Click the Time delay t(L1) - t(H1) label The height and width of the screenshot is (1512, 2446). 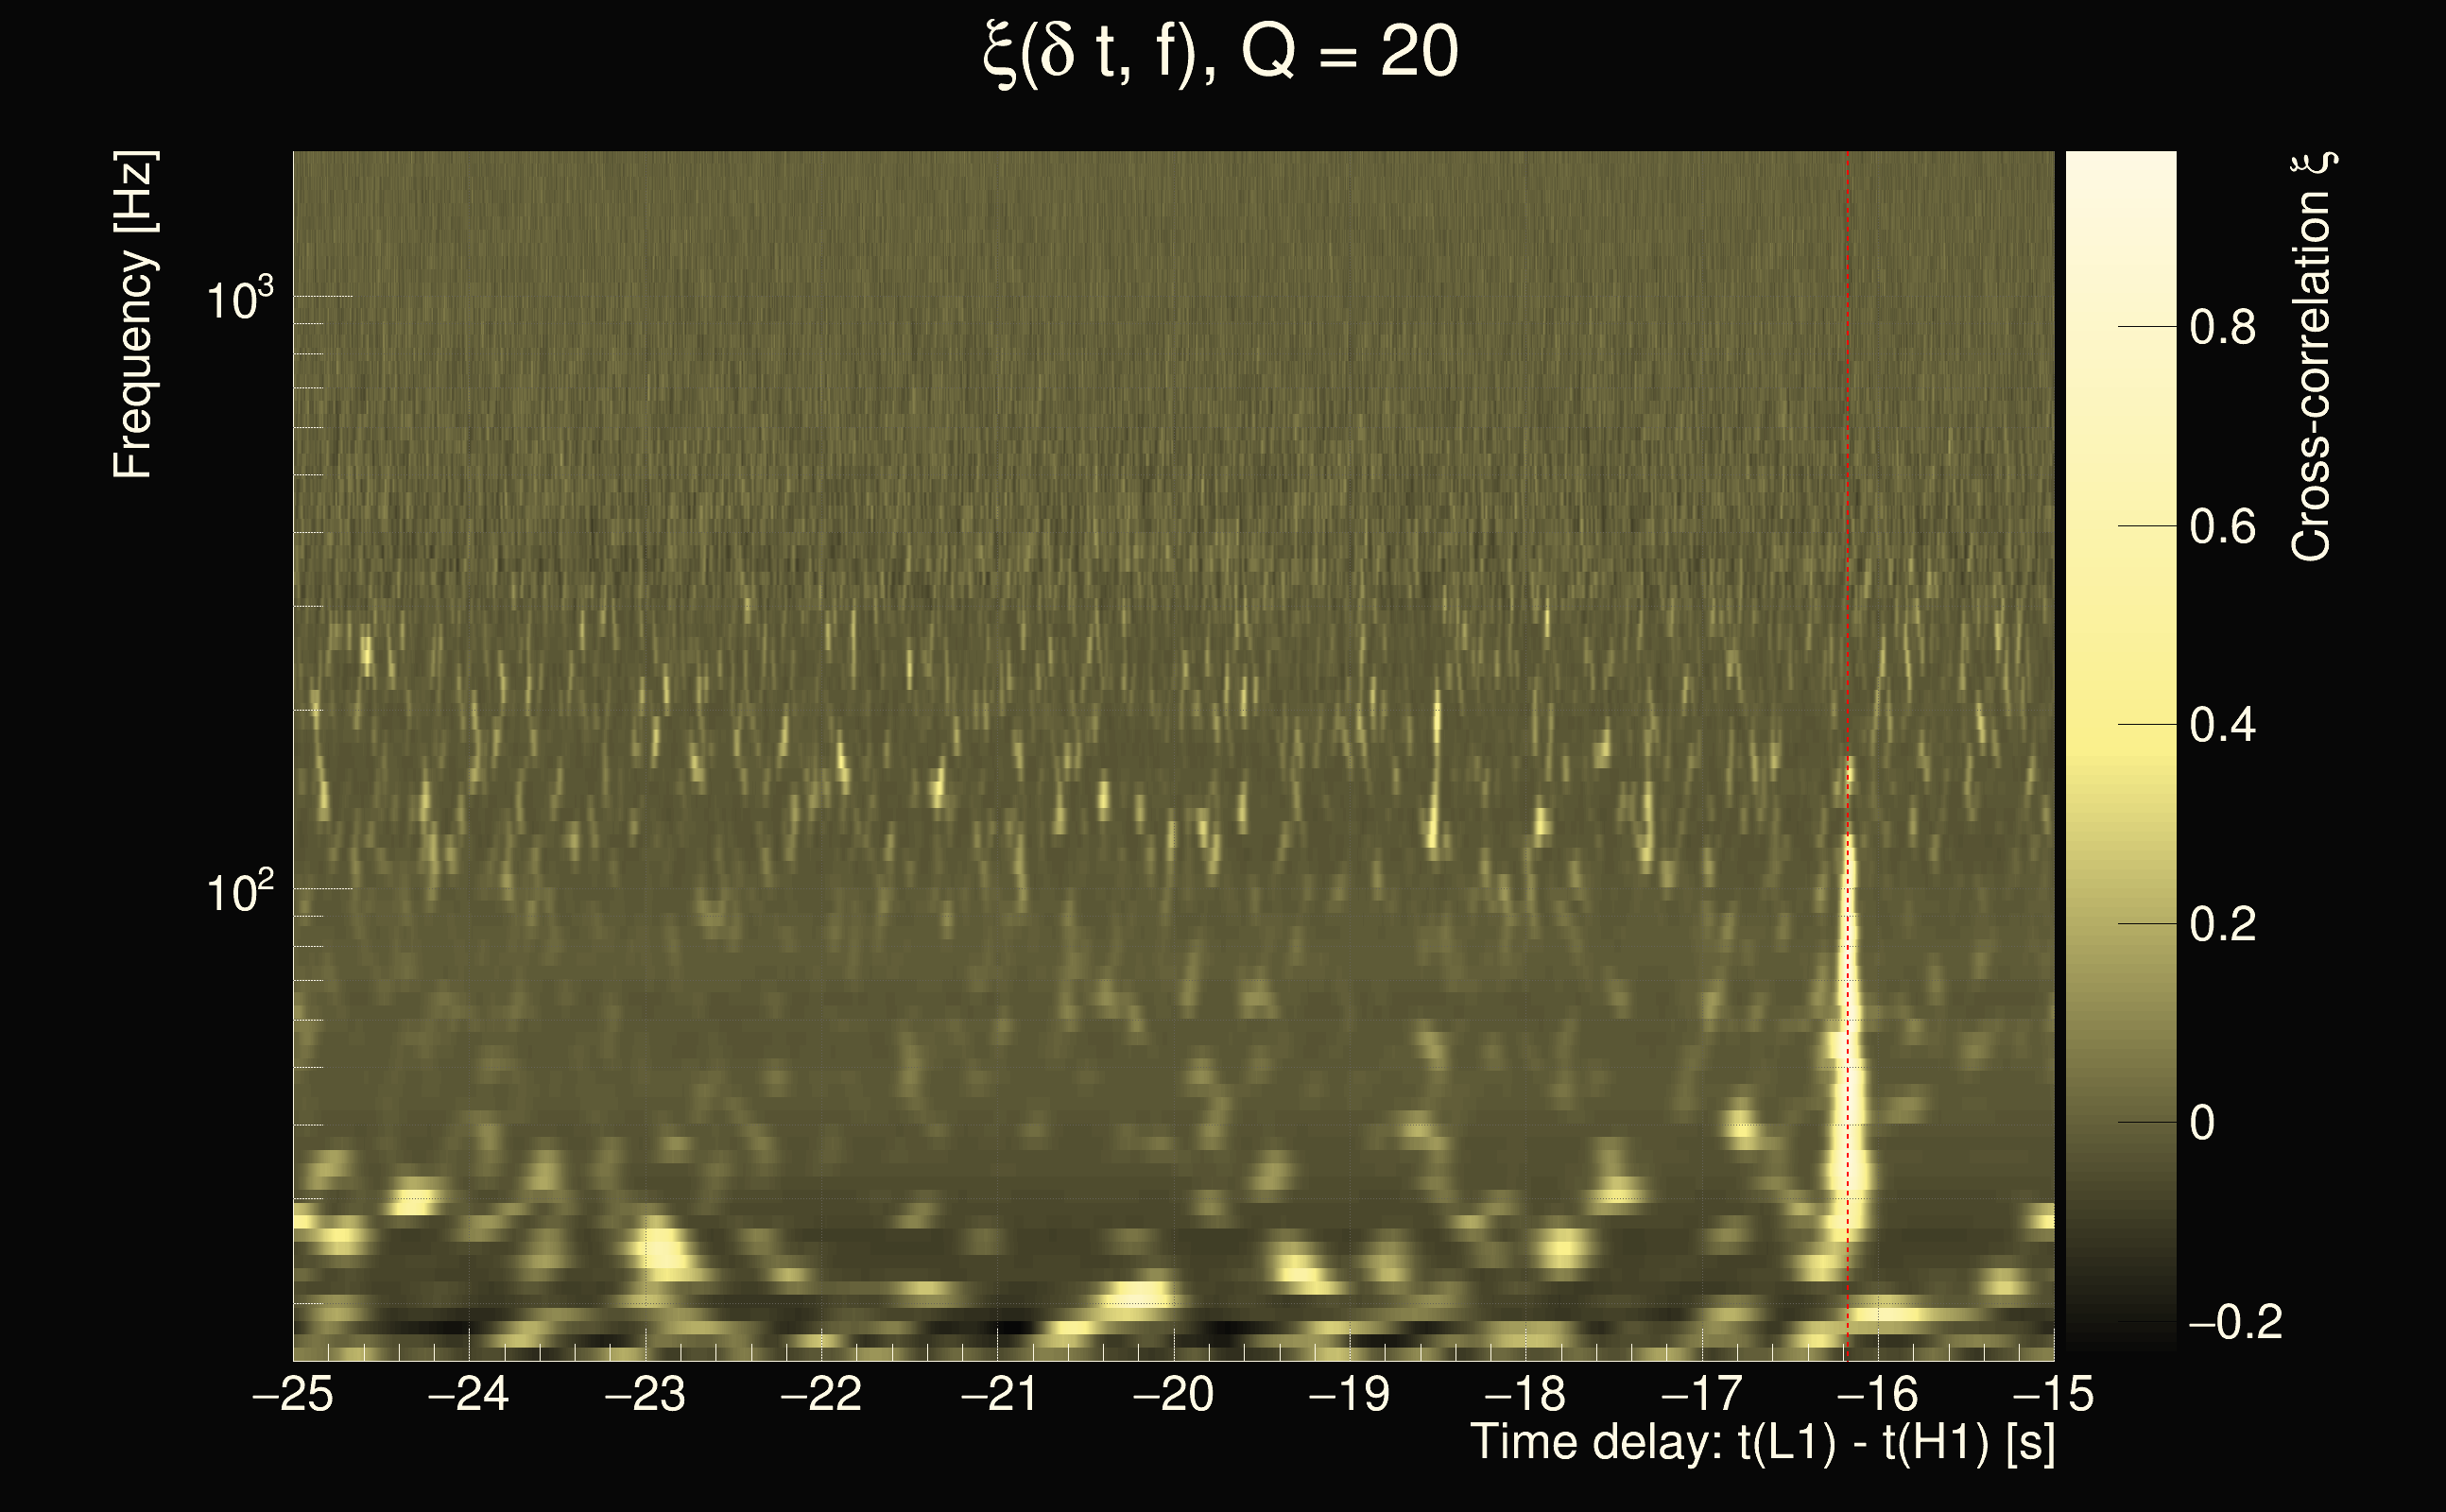click(x=1762, y=1442)
